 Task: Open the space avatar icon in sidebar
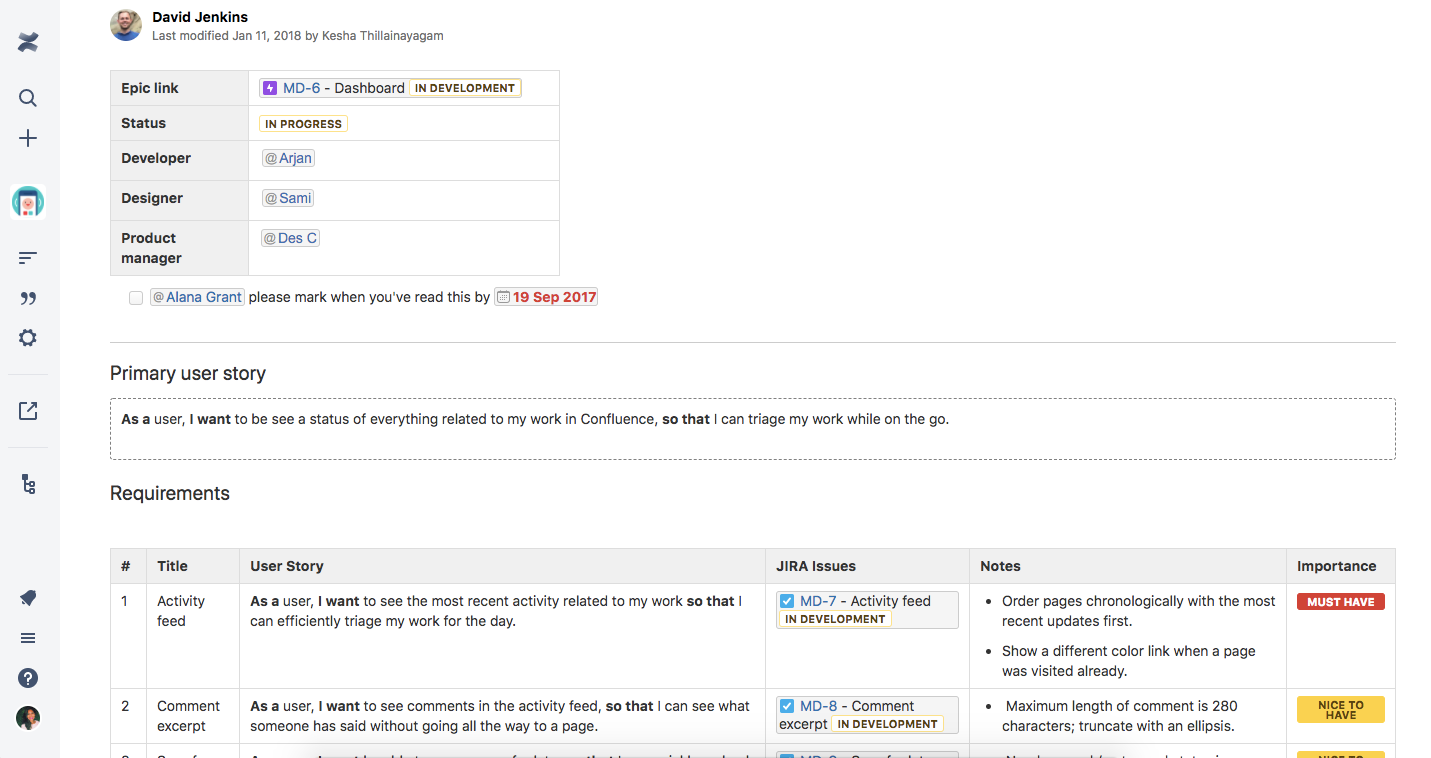click(x=28, y=202)
